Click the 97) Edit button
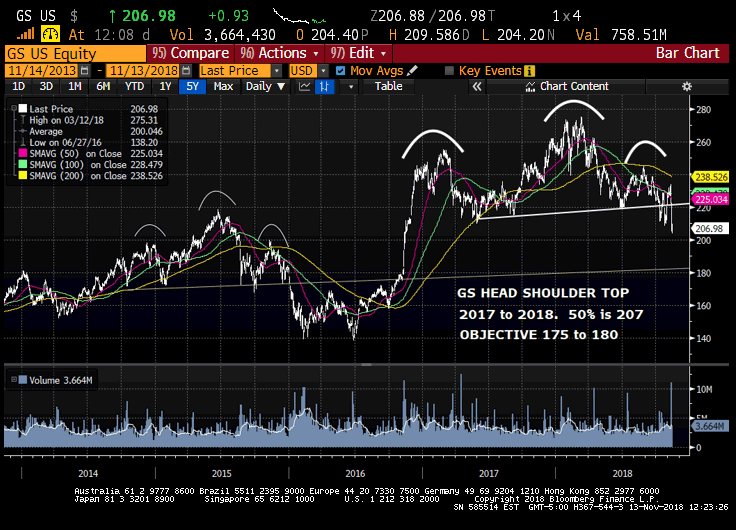 pyautogui.click(x=358, y=53)
